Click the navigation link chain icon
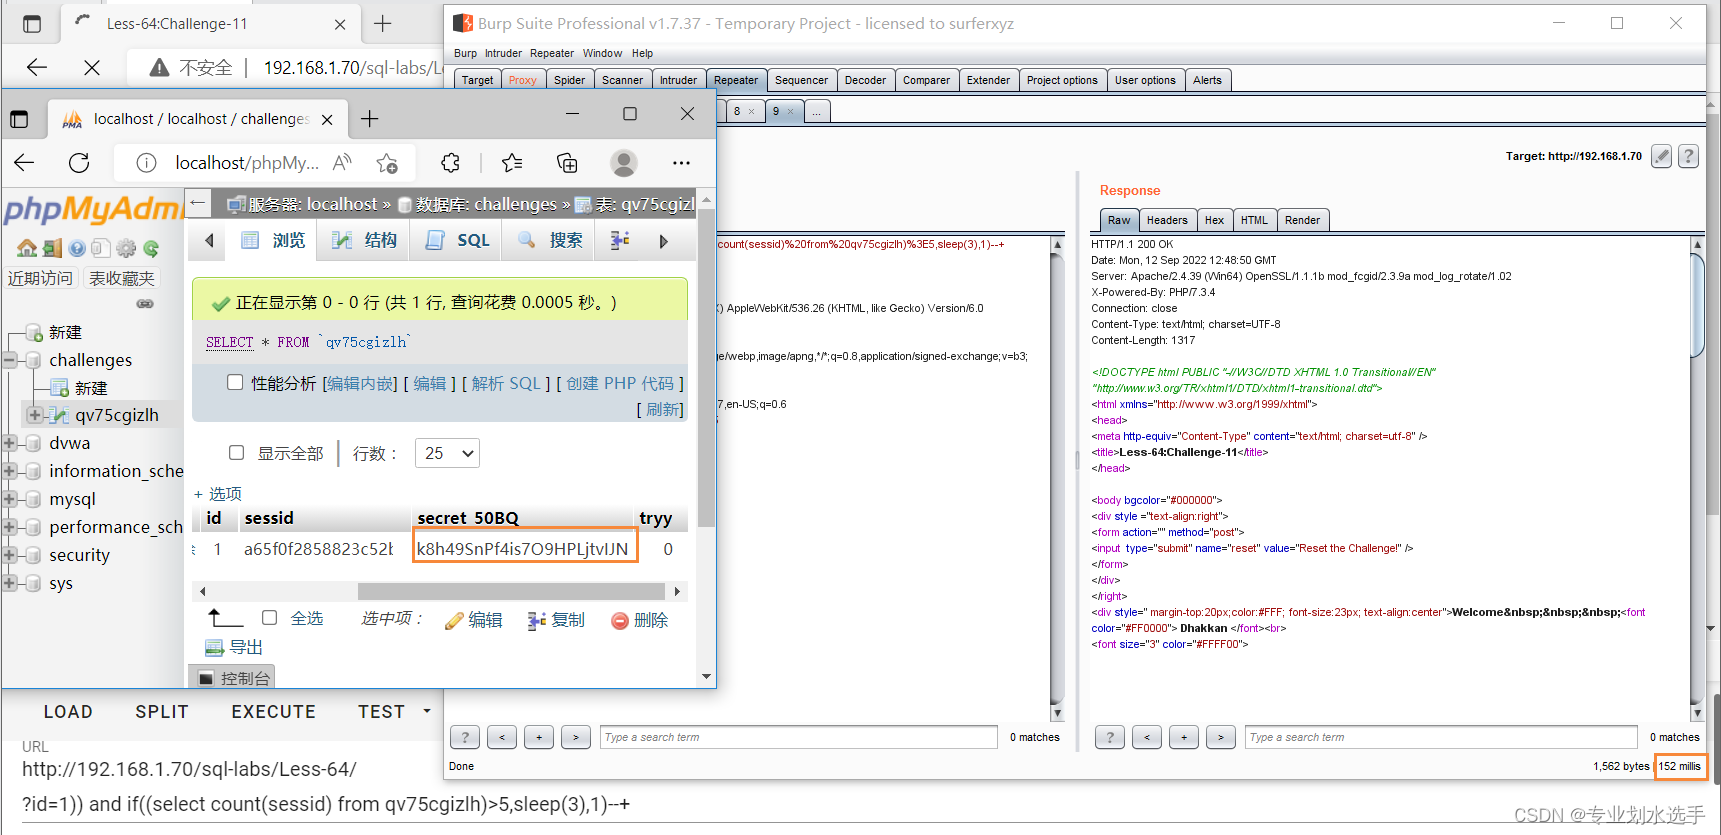The width and height of the screenshot is (1721, 835). click(x=145, y=303)
